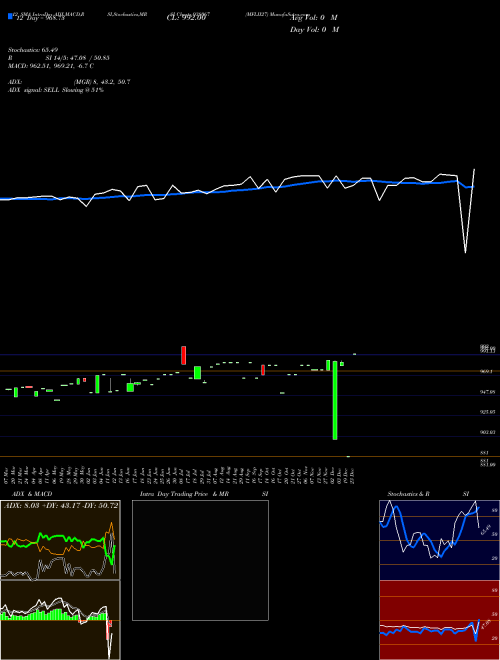
Task: Click the 'ADX signal: SELL Slowing @ 51%' text
Action: point(56,90)
